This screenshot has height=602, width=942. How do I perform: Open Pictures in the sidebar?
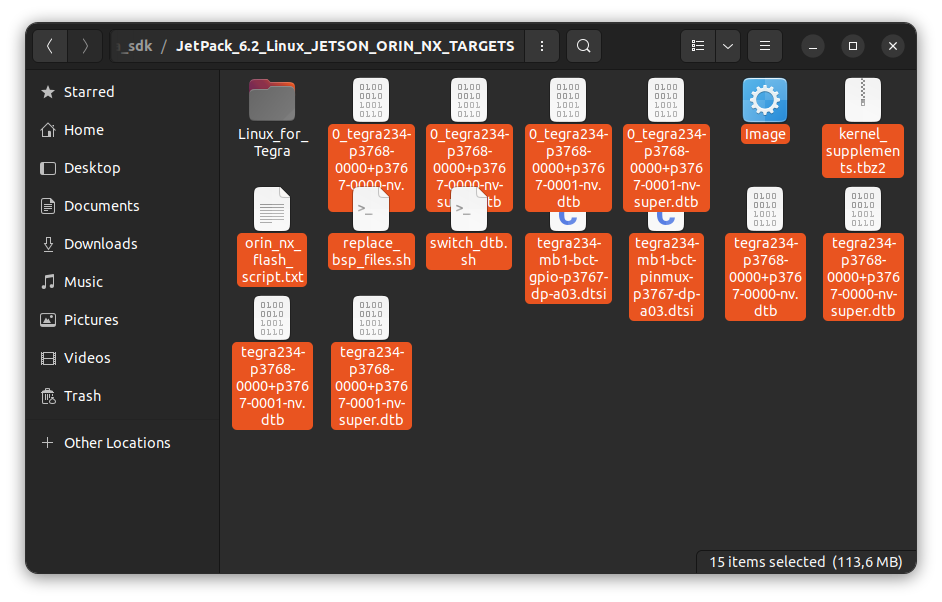pos(123,320)
